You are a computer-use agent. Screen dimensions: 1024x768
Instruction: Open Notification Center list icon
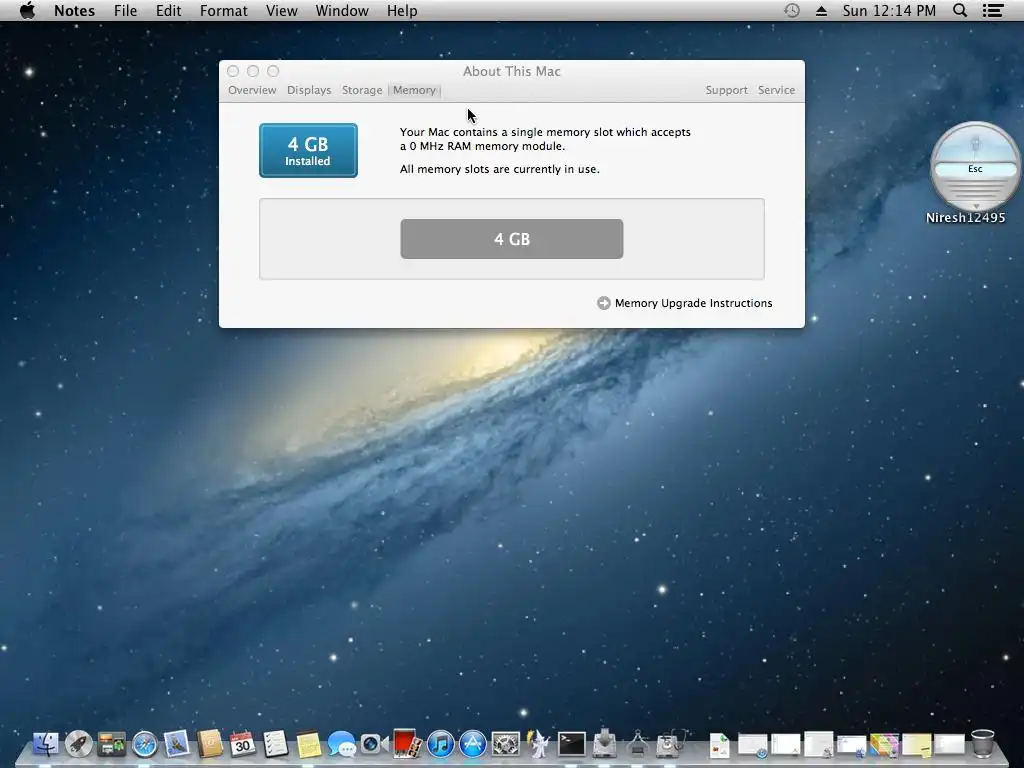click(993, 10)
